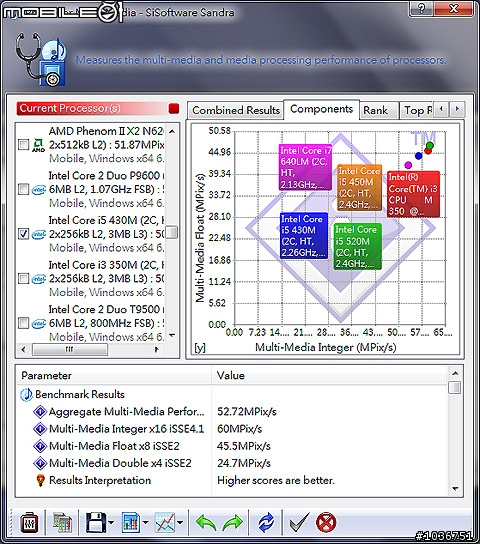Image resolution: width=480 pixels, height=544 pixels.
Task: Click the 60MPix/s integer value
Action: [239, 429]
